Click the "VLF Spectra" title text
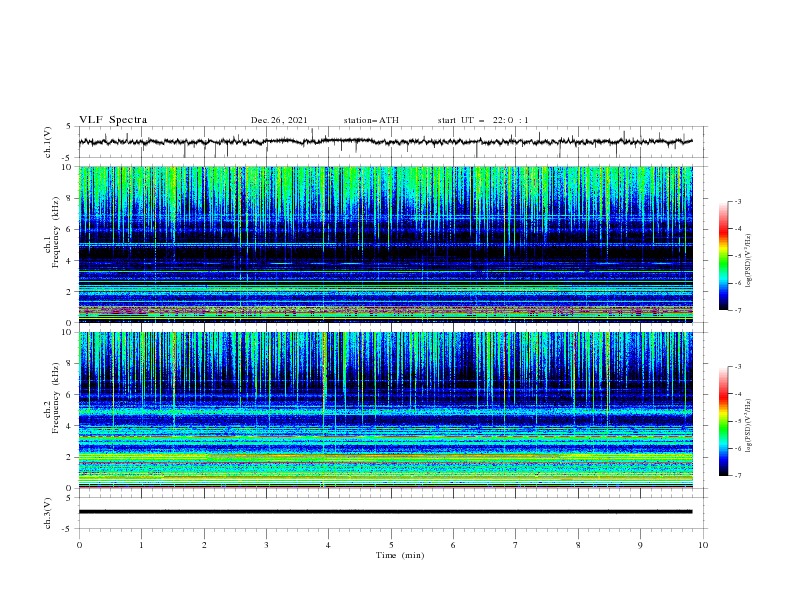Image resolution: width=792 pixels, height=612 pixels. [x=113, y=120]
